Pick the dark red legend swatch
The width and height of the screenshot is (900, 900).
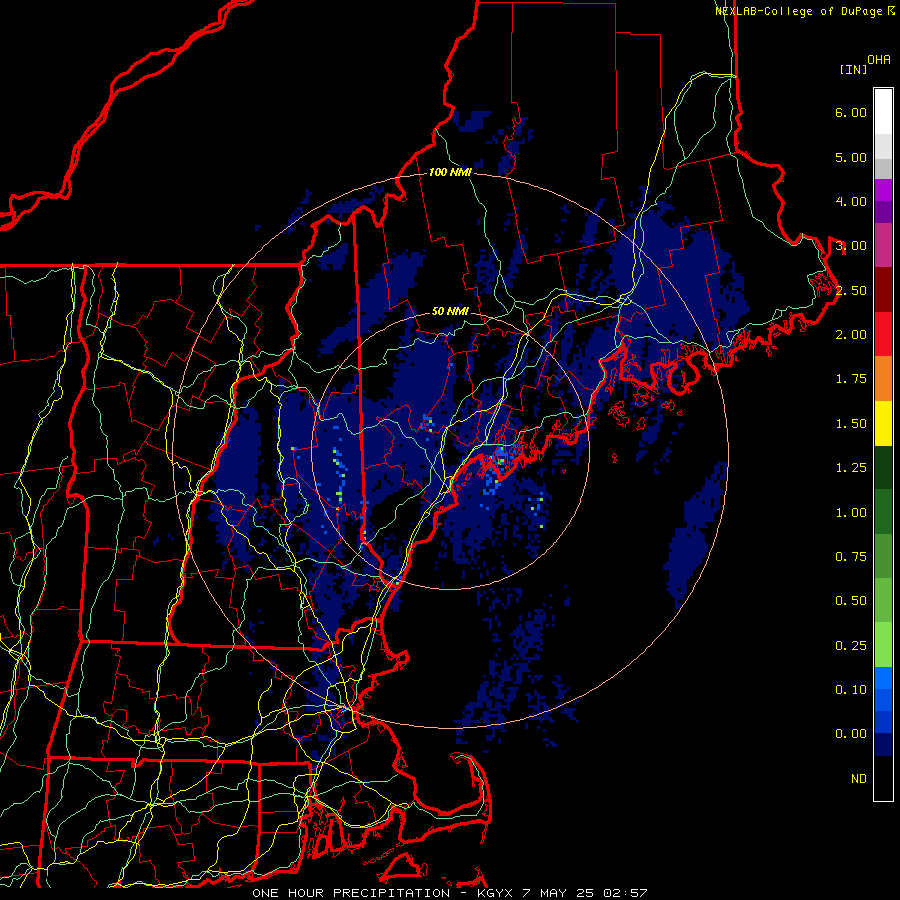883,290
